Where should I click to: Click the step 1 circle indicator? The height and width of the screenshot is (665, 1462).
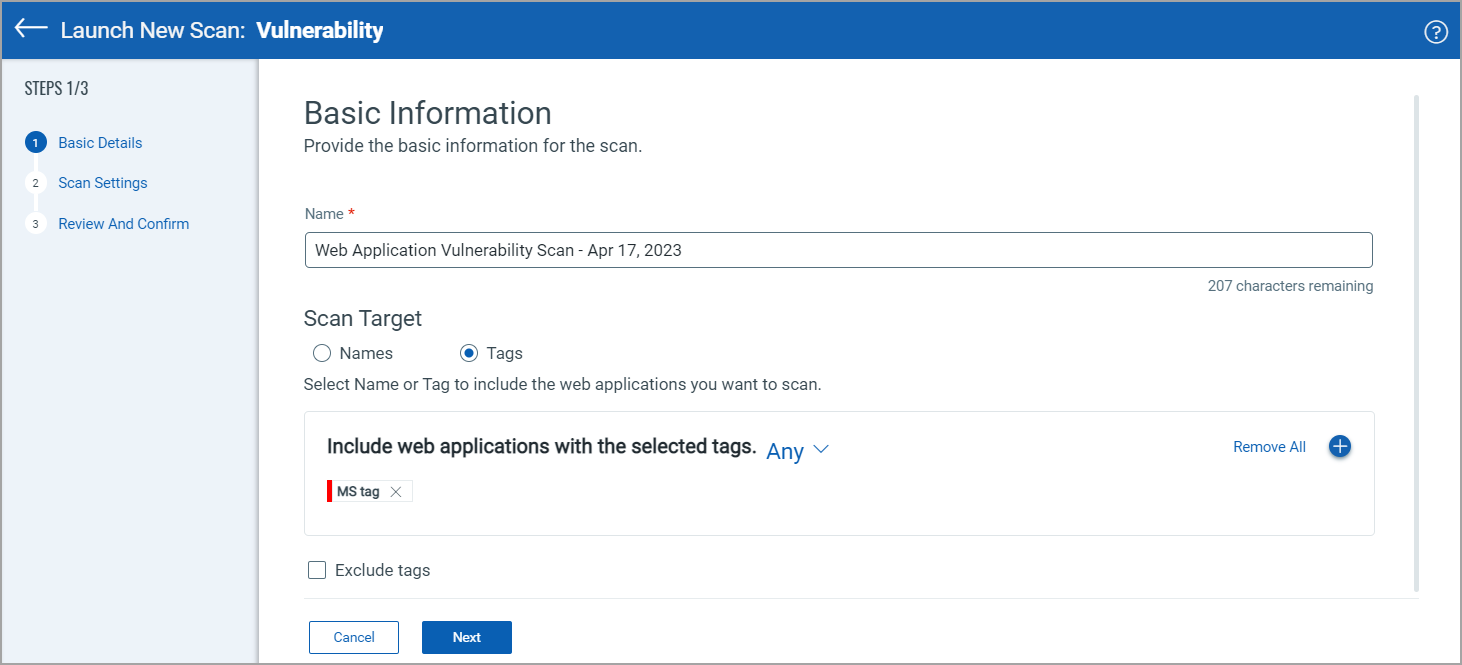point(35,143)
